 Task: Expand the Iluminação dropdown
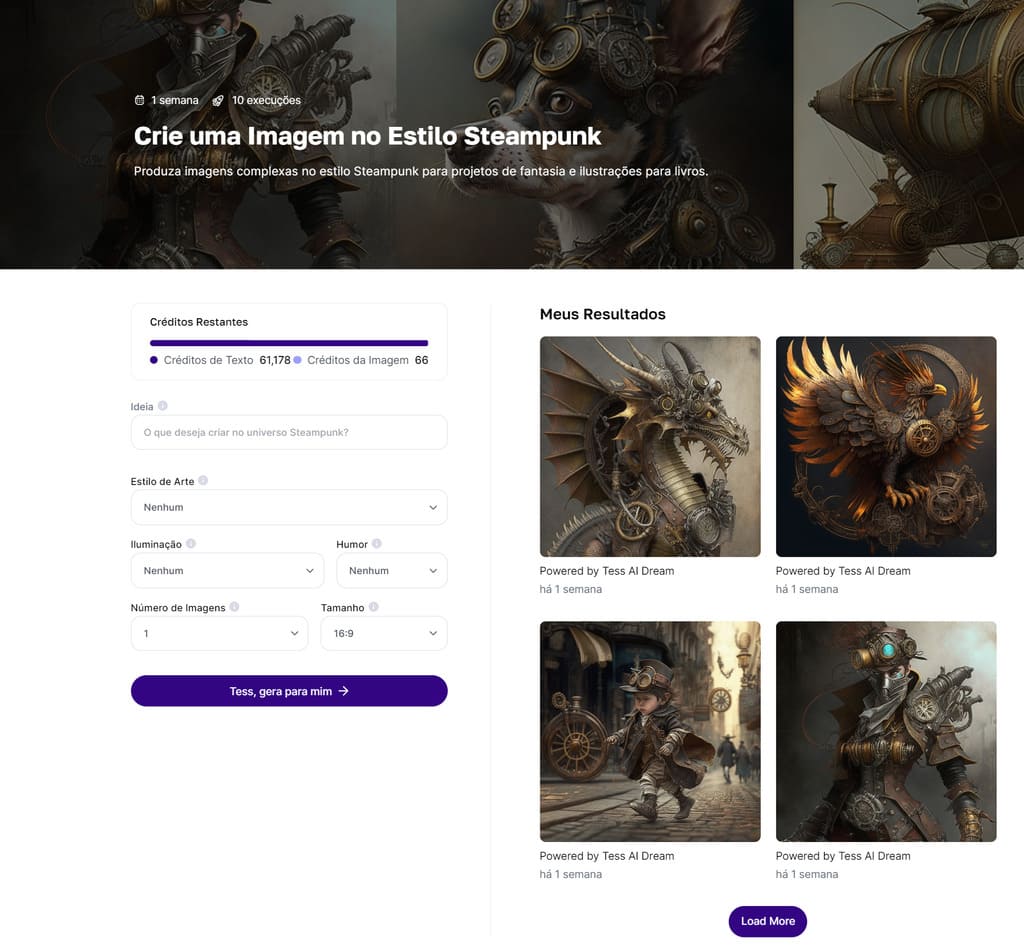(227, 571)
